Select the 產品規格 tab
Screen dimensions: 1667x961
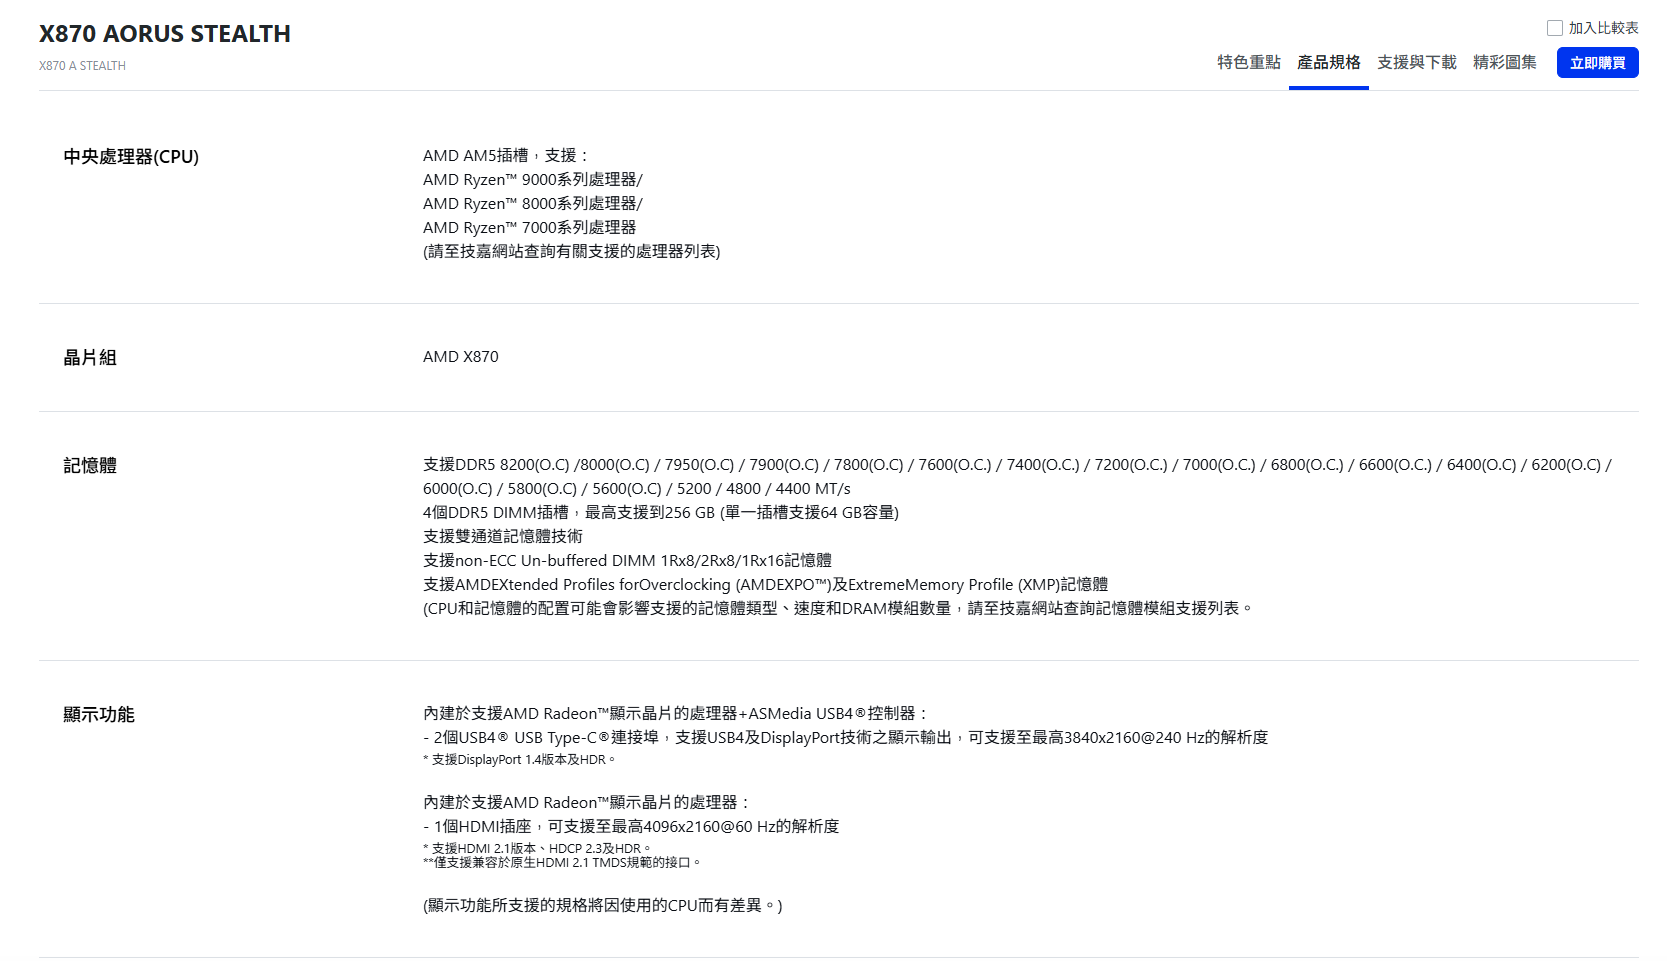click(x=1328, y=62)
